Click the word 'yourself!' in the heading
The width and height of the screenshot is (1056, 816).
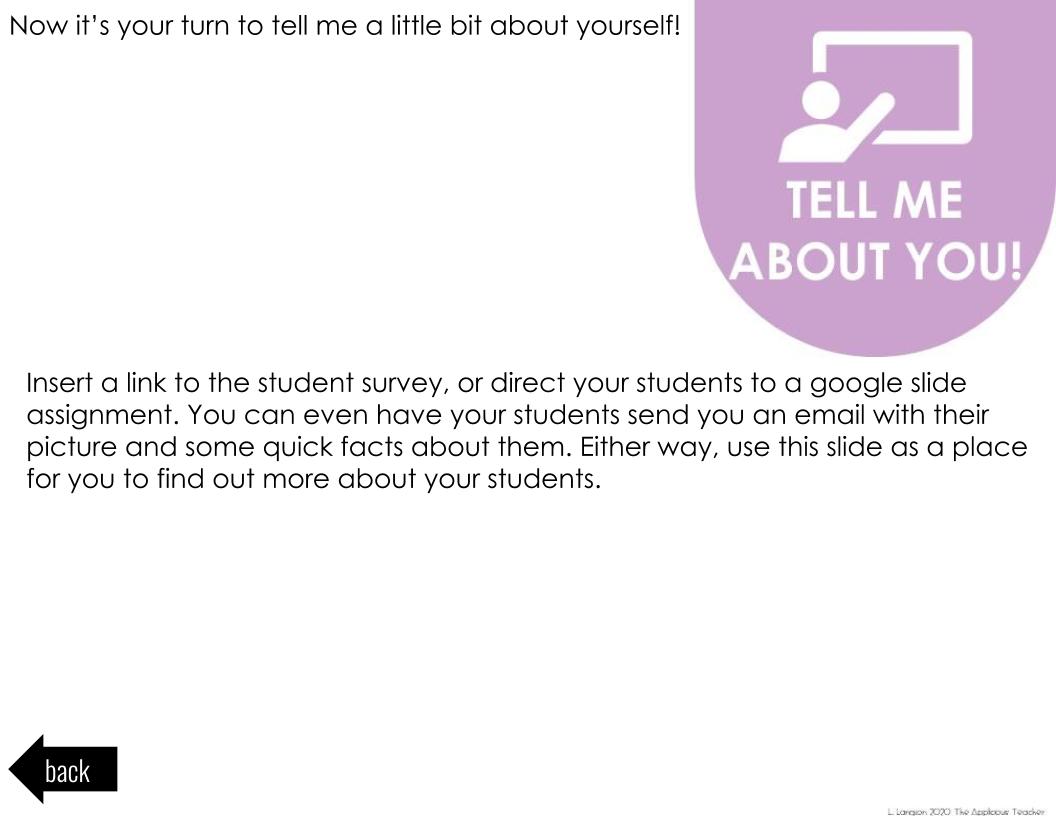click(x=628, y=26)
